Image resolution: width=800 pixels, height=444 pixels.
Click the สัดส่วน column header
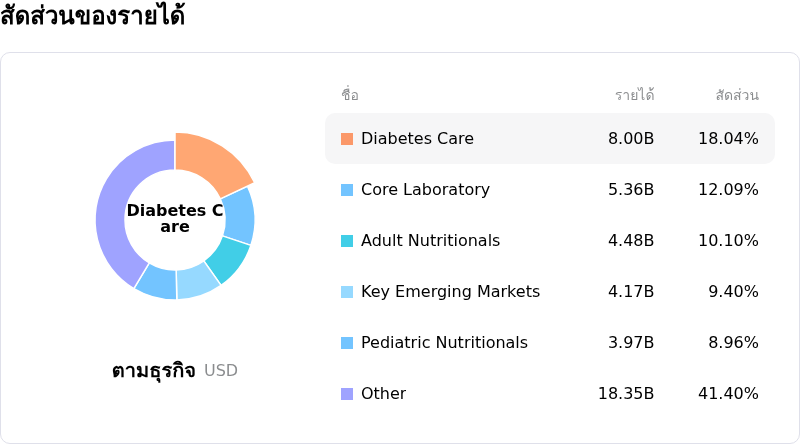click(737, 95)
